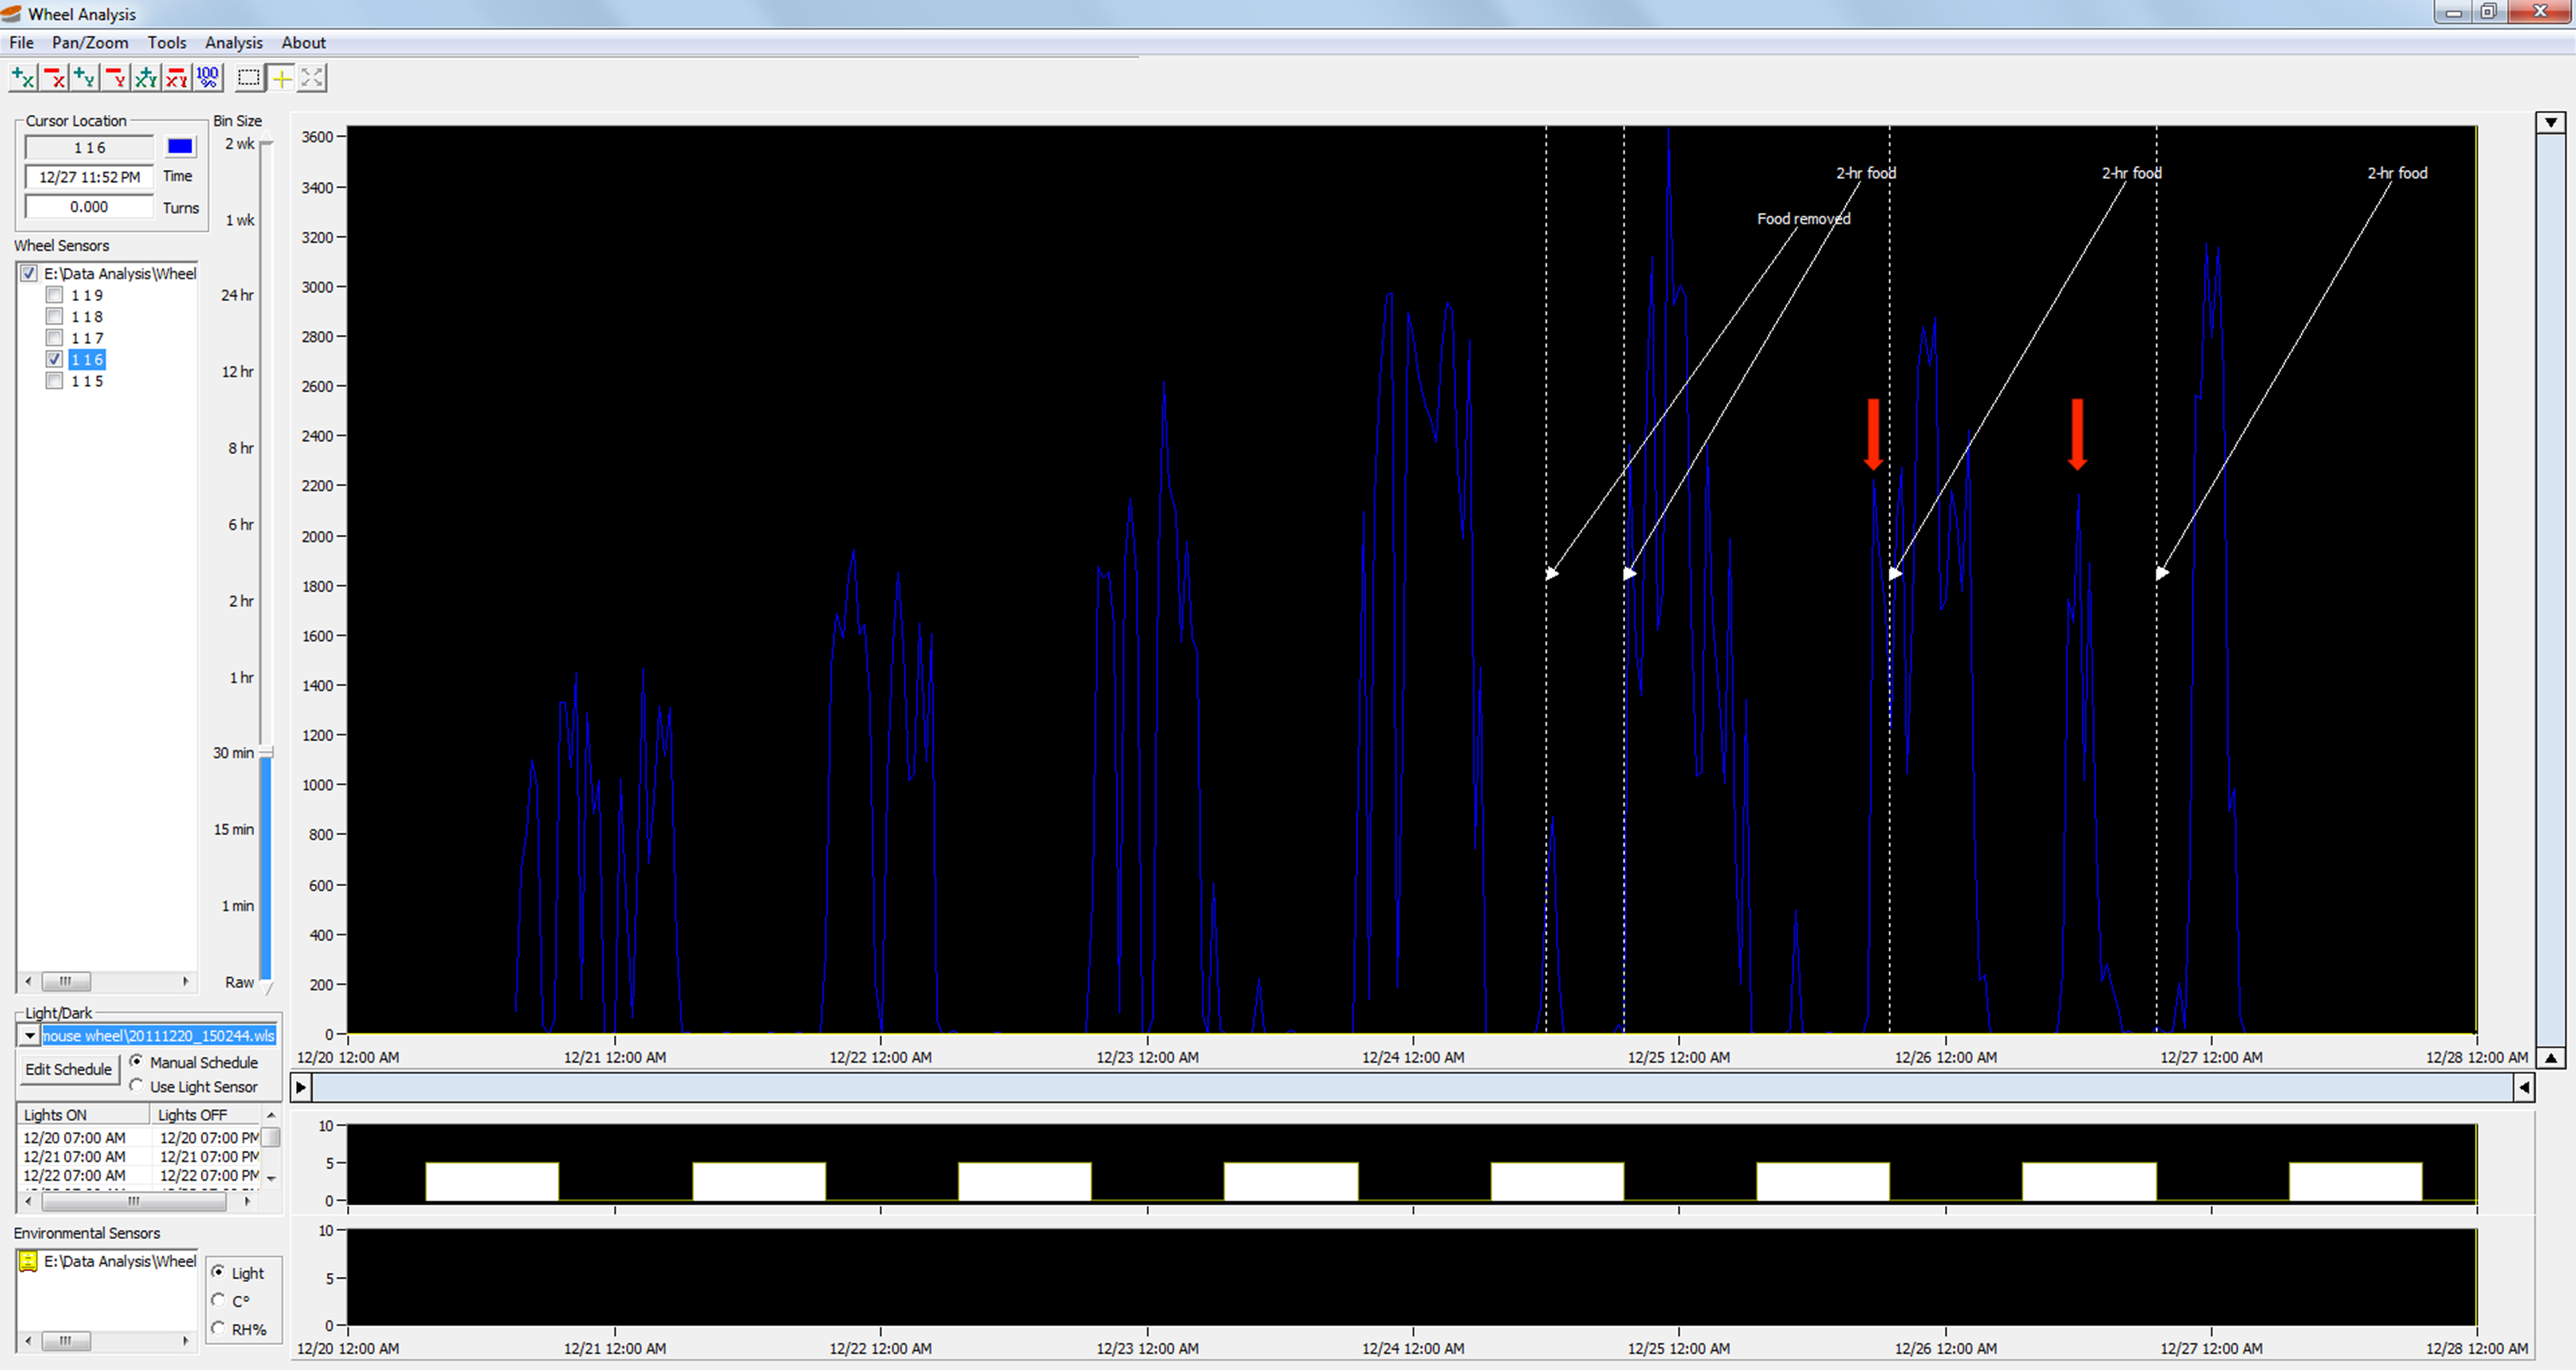Open the Analysis menu
The height and width of the screenshot is (1370, 2576).
pyautogui.click(x=233, y=43)
